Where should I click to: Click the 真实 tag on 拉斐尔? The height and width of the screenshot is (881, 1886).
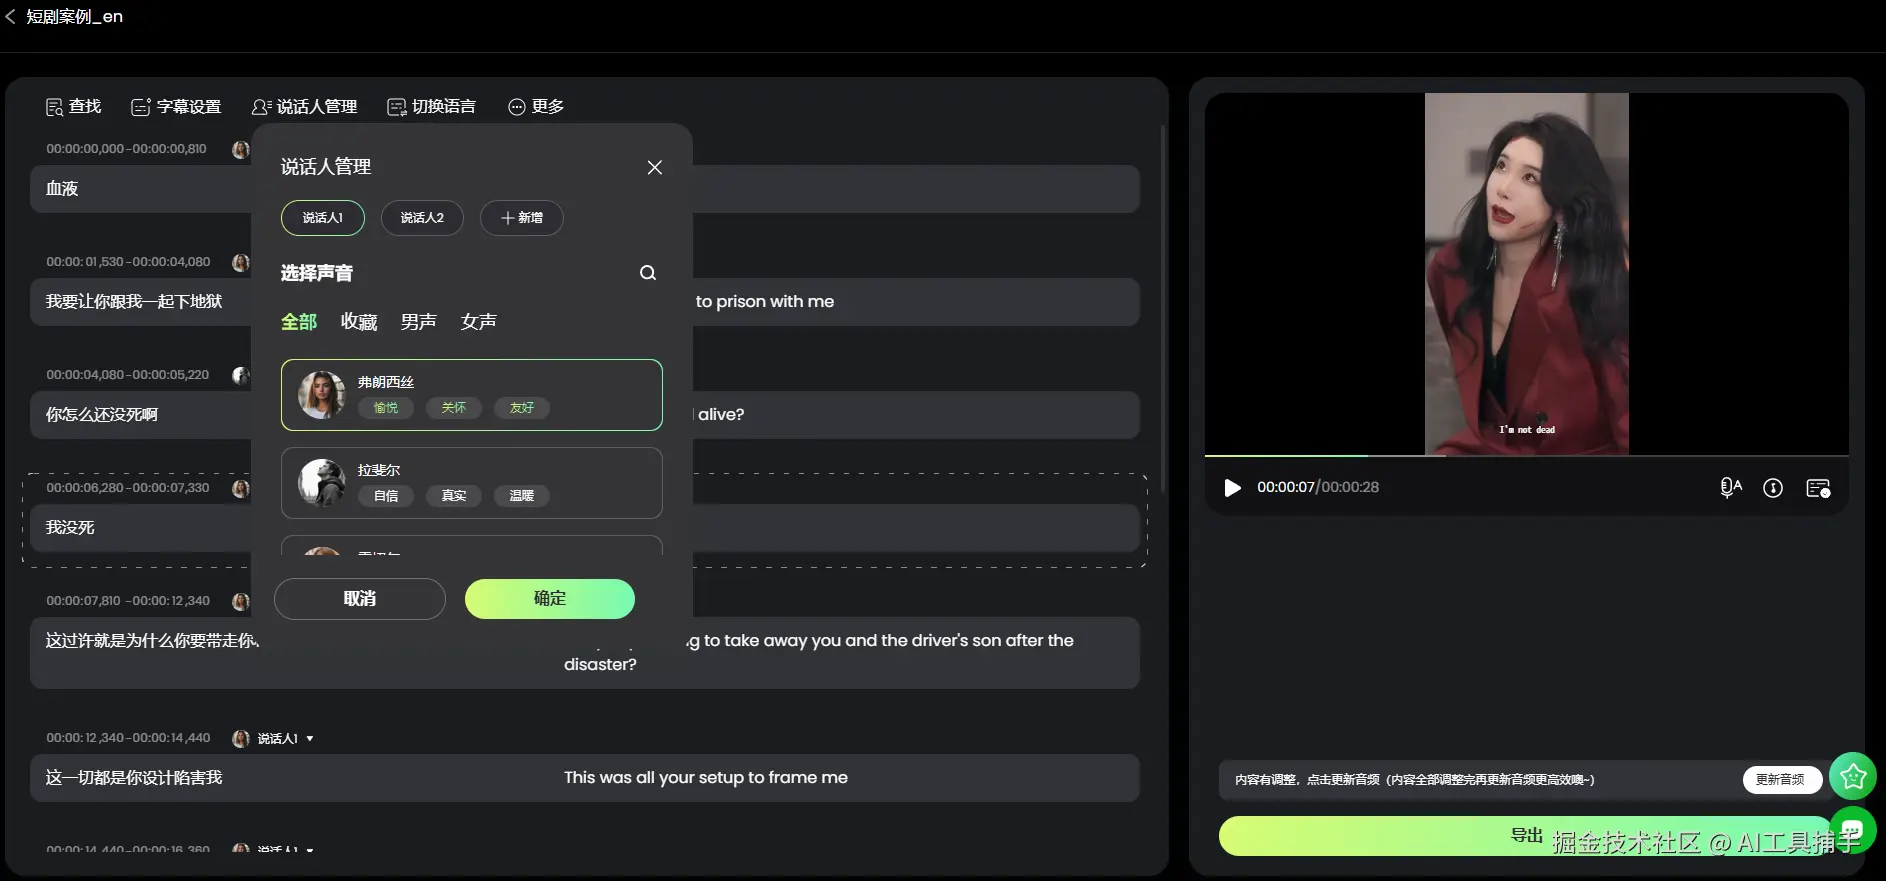pyautogui.click(x=454, y=496)
